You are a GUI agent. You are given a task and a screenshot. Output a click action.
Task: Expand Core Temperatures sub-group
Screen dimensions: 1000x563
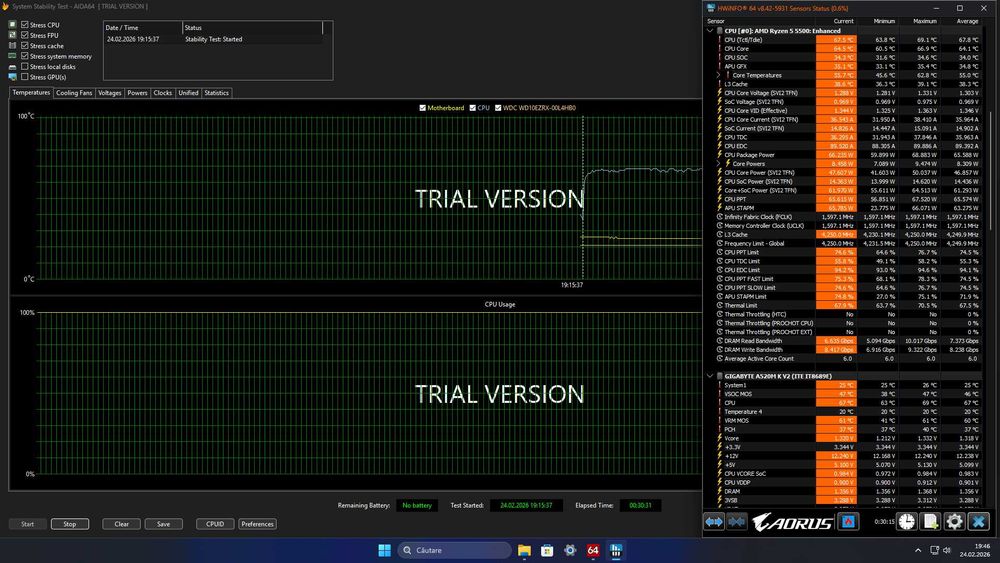pyautogui.click(x=719, y=75)
